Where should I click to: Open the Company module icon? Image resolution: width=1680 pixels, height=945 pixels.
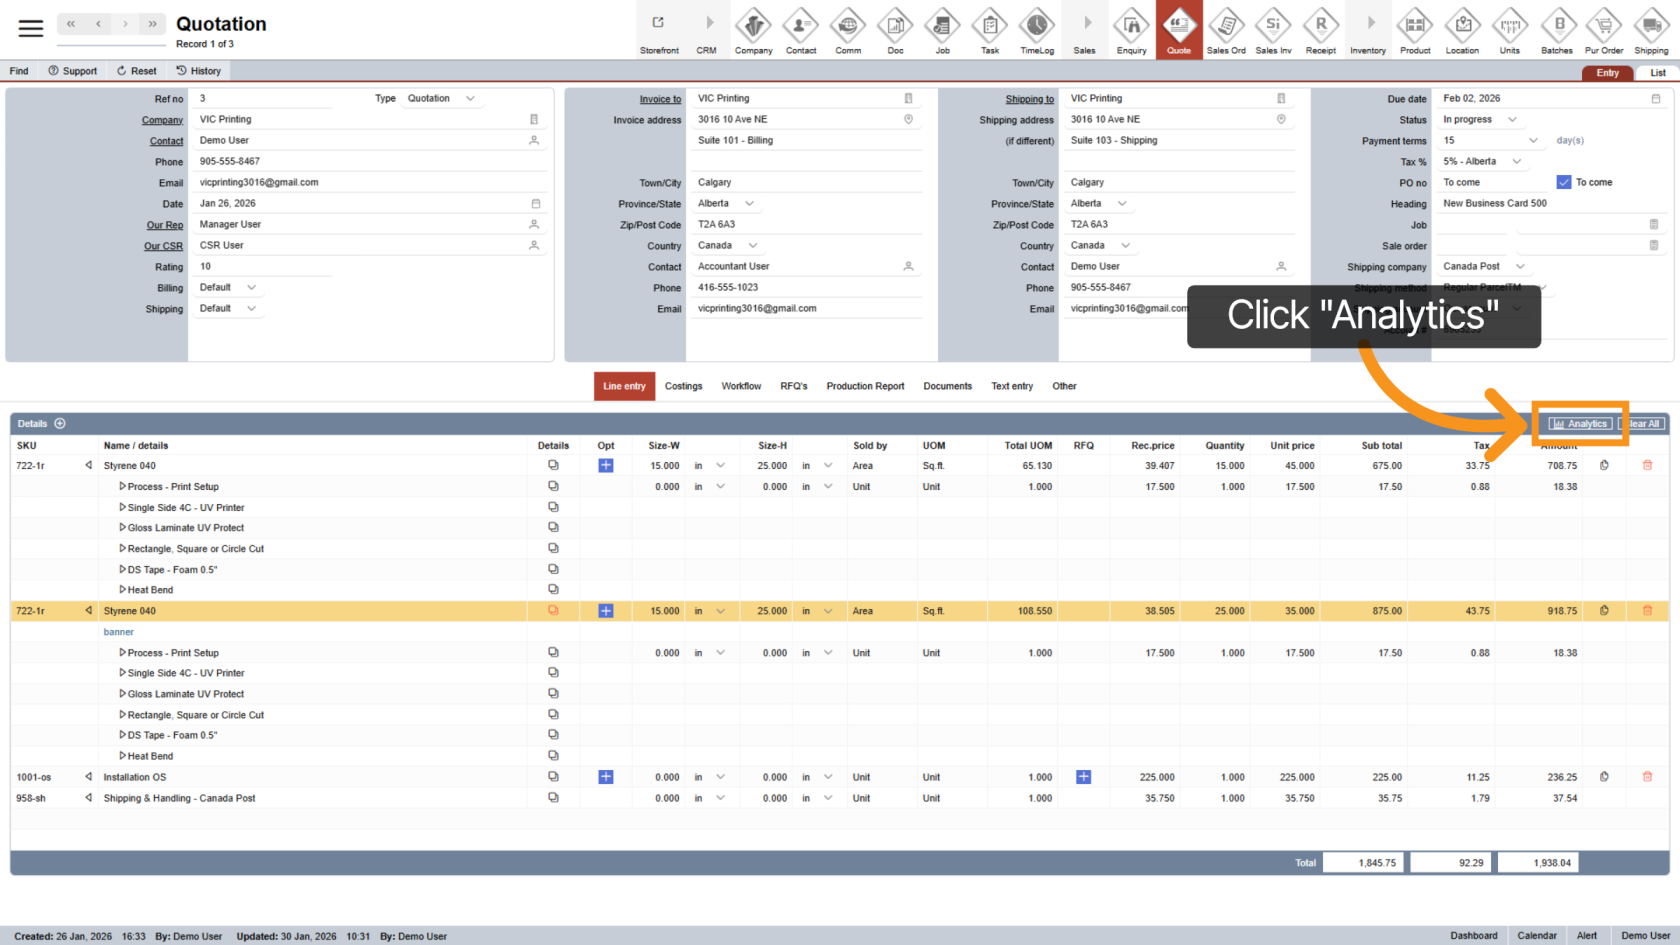pos(753,30)
